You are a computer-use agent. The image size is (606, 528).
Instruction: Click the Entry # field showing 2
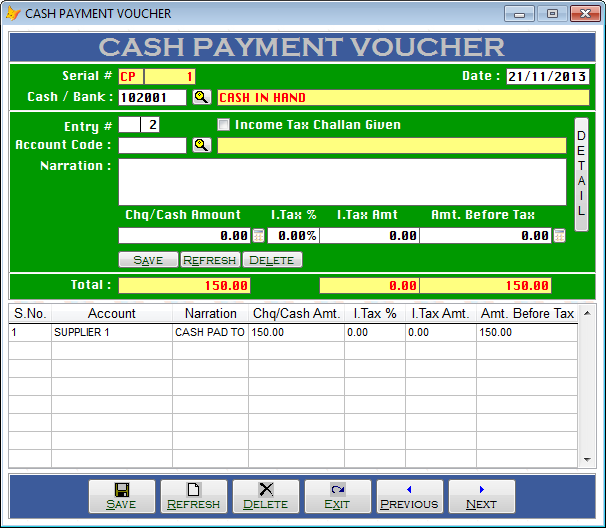pyautogui.click(x=150, y=125)
